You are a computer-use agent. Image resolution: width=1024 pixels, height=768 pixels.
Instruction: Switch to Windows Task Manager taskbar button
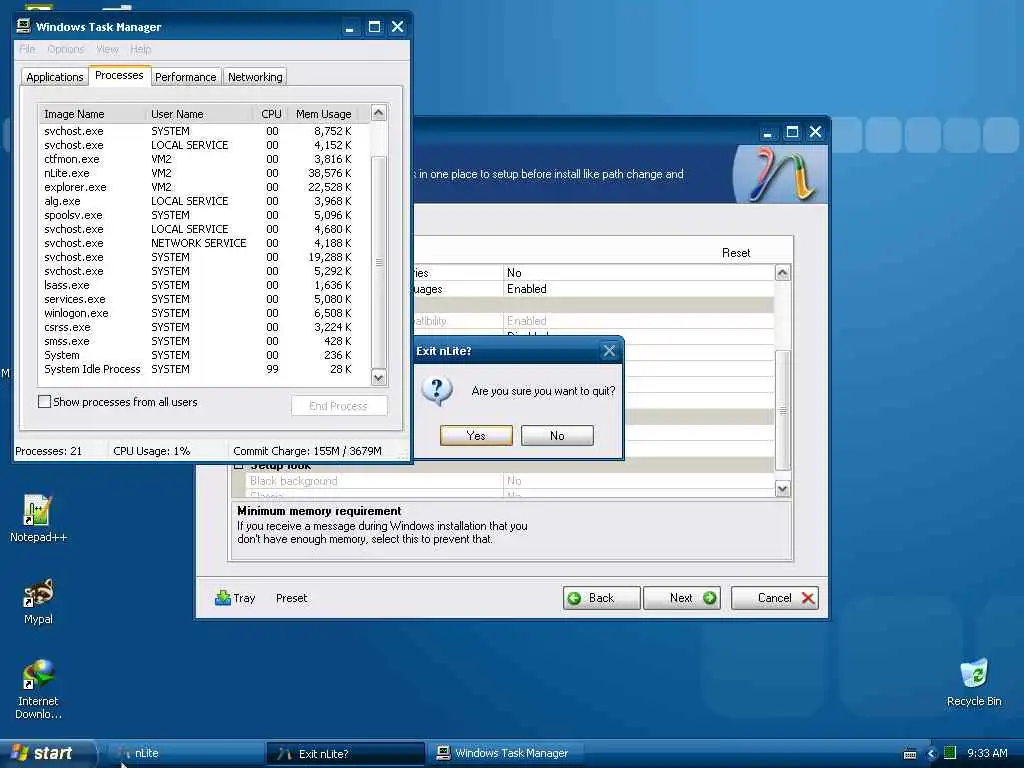[506, 754]
